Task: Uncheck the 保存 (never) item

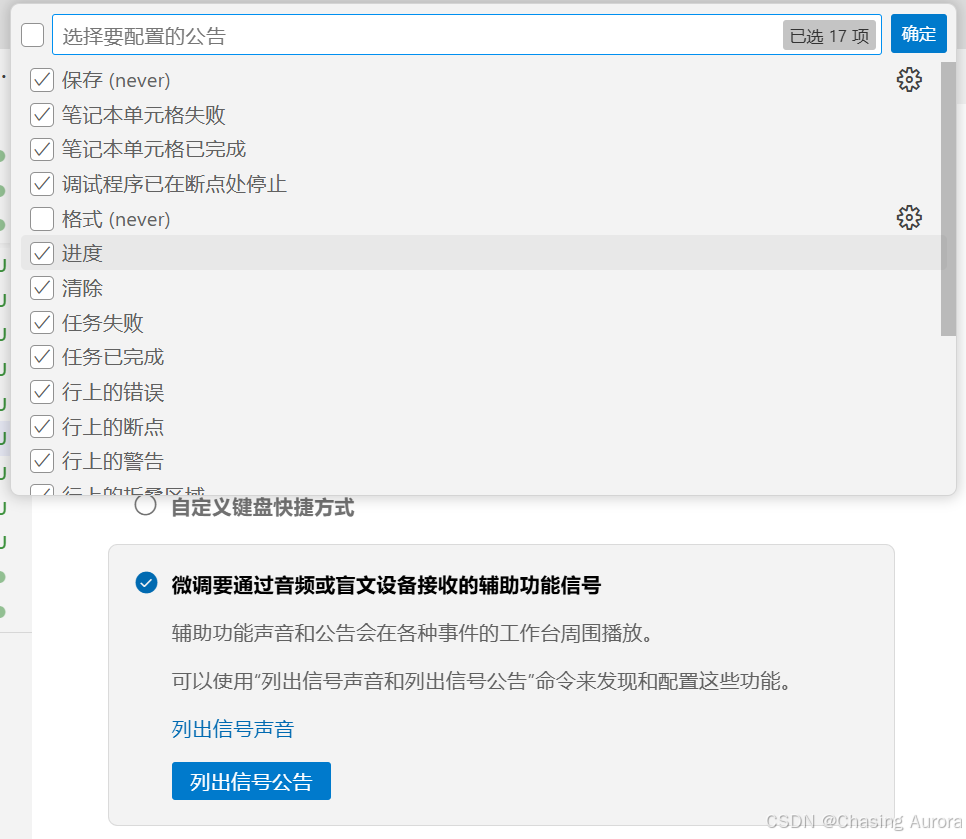Action: point(41,79)
